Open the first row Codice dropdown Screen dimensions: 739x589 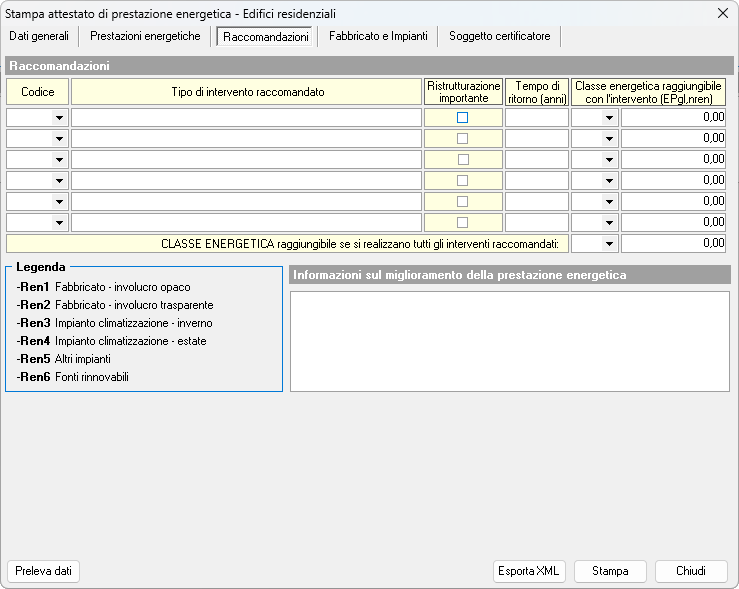click(x=59, y=118)
